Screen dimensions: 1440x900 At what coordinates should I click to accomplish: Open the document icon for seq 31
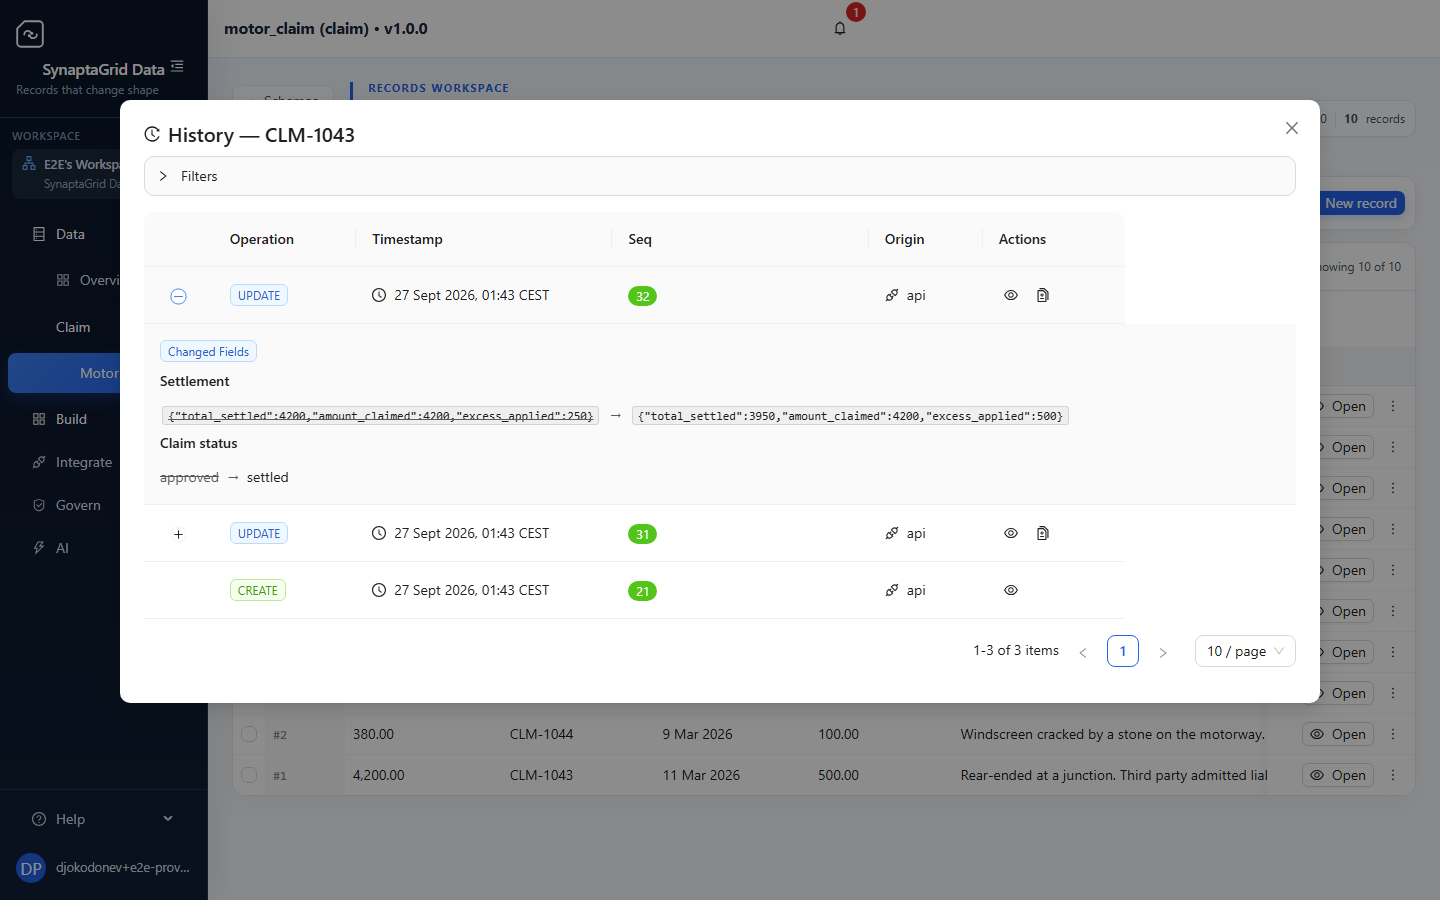tap(1043, 533)
